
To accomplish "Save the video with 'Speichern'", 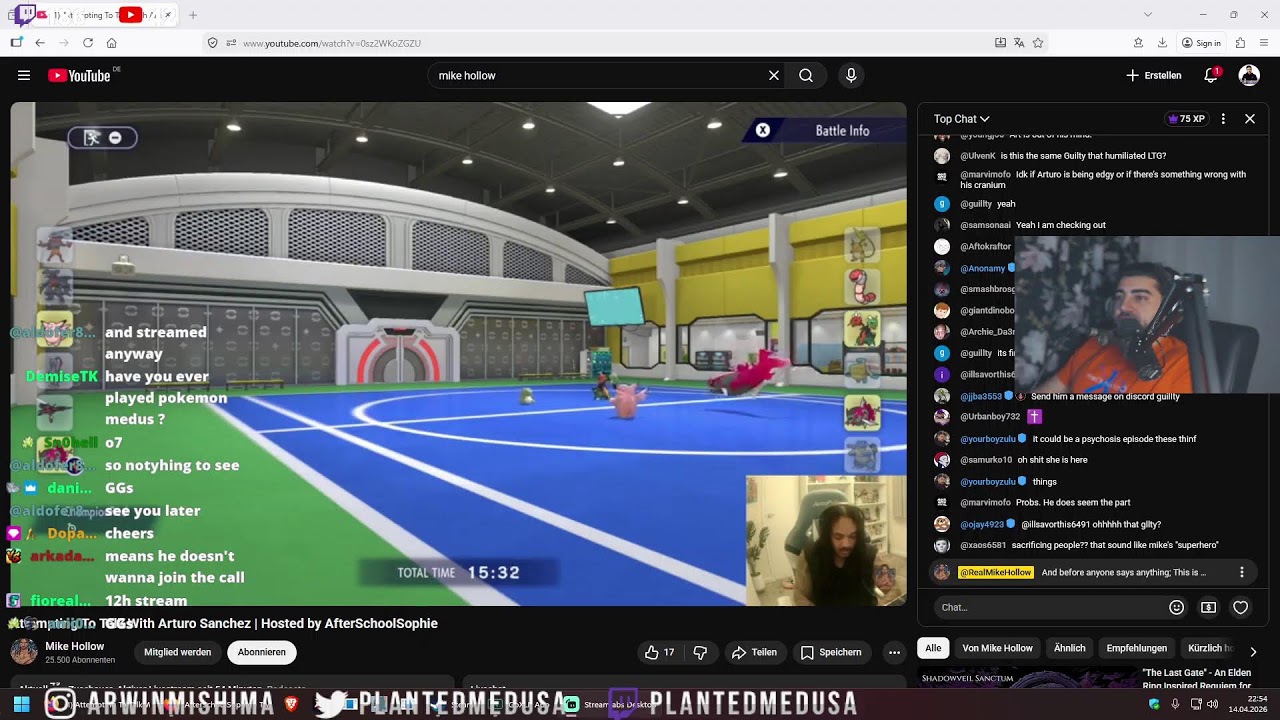I will click(x=830, y=652).
